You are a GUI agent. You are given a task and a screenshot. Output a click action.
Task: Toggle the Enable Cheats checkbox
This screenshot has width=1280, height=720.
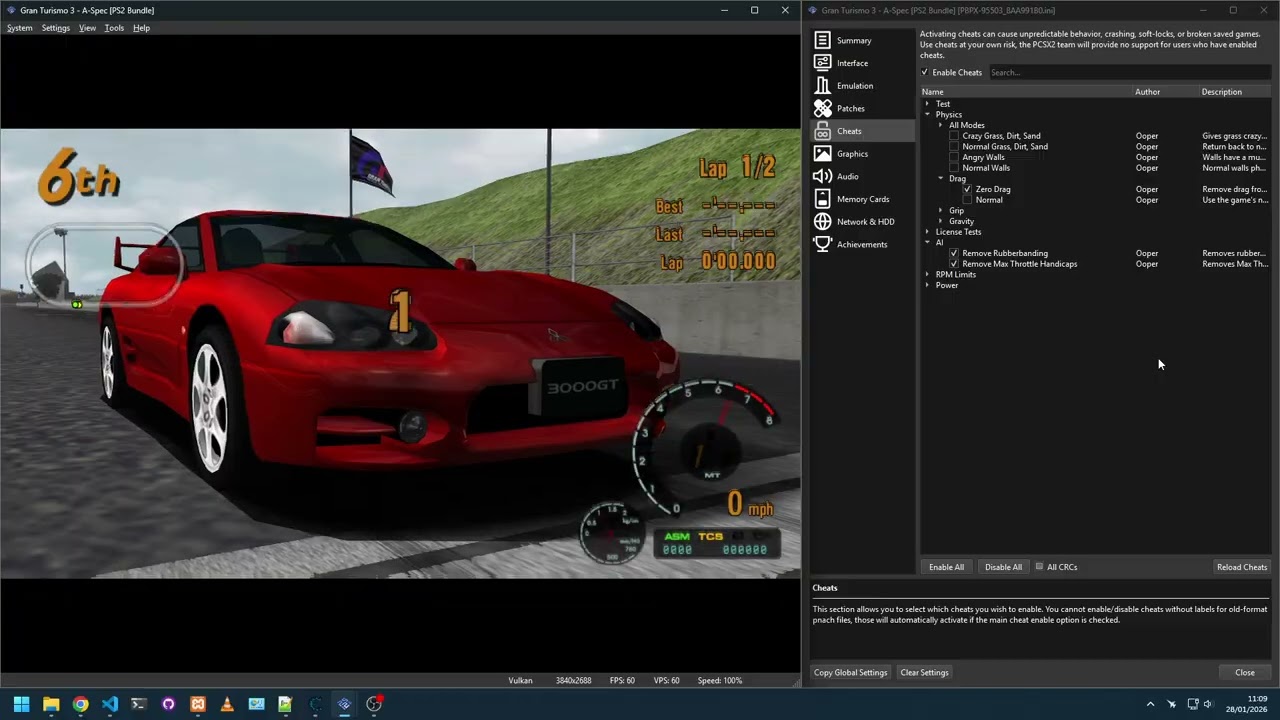pyautogui.click(x=925, y=72)
